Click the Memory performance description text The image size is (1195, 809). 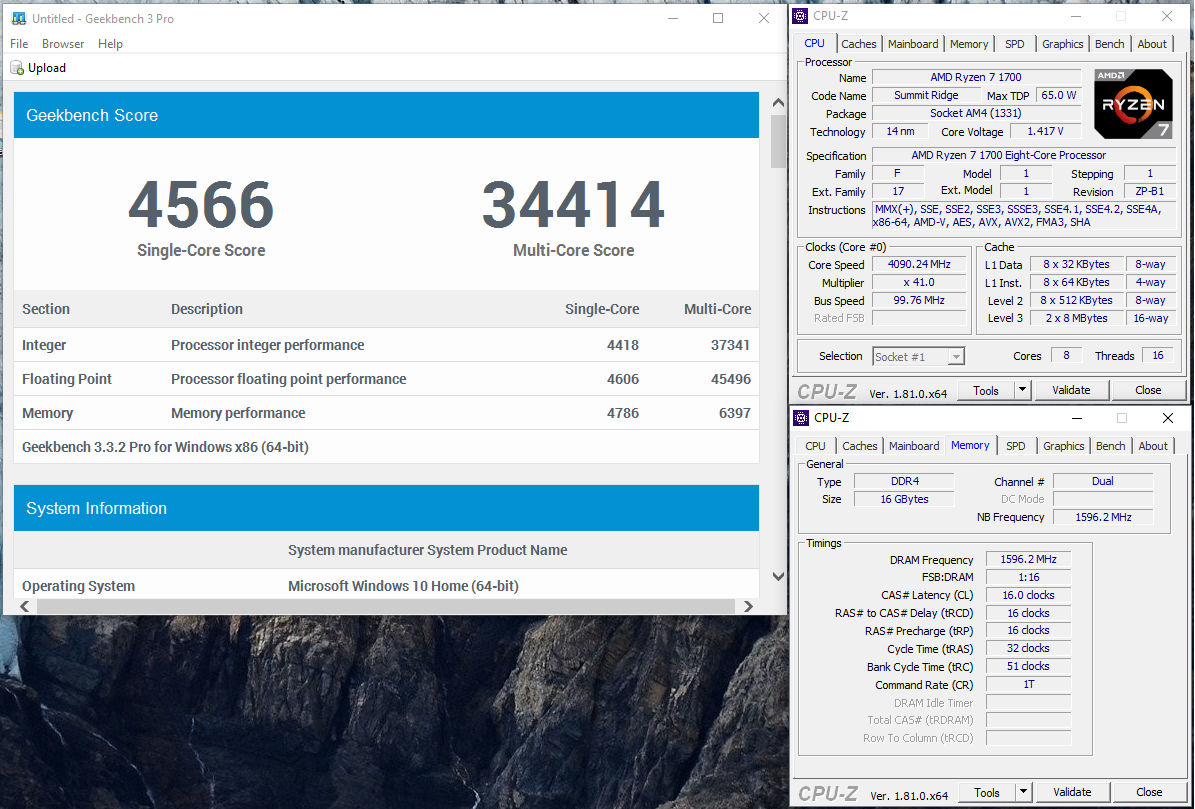point(238,413)
